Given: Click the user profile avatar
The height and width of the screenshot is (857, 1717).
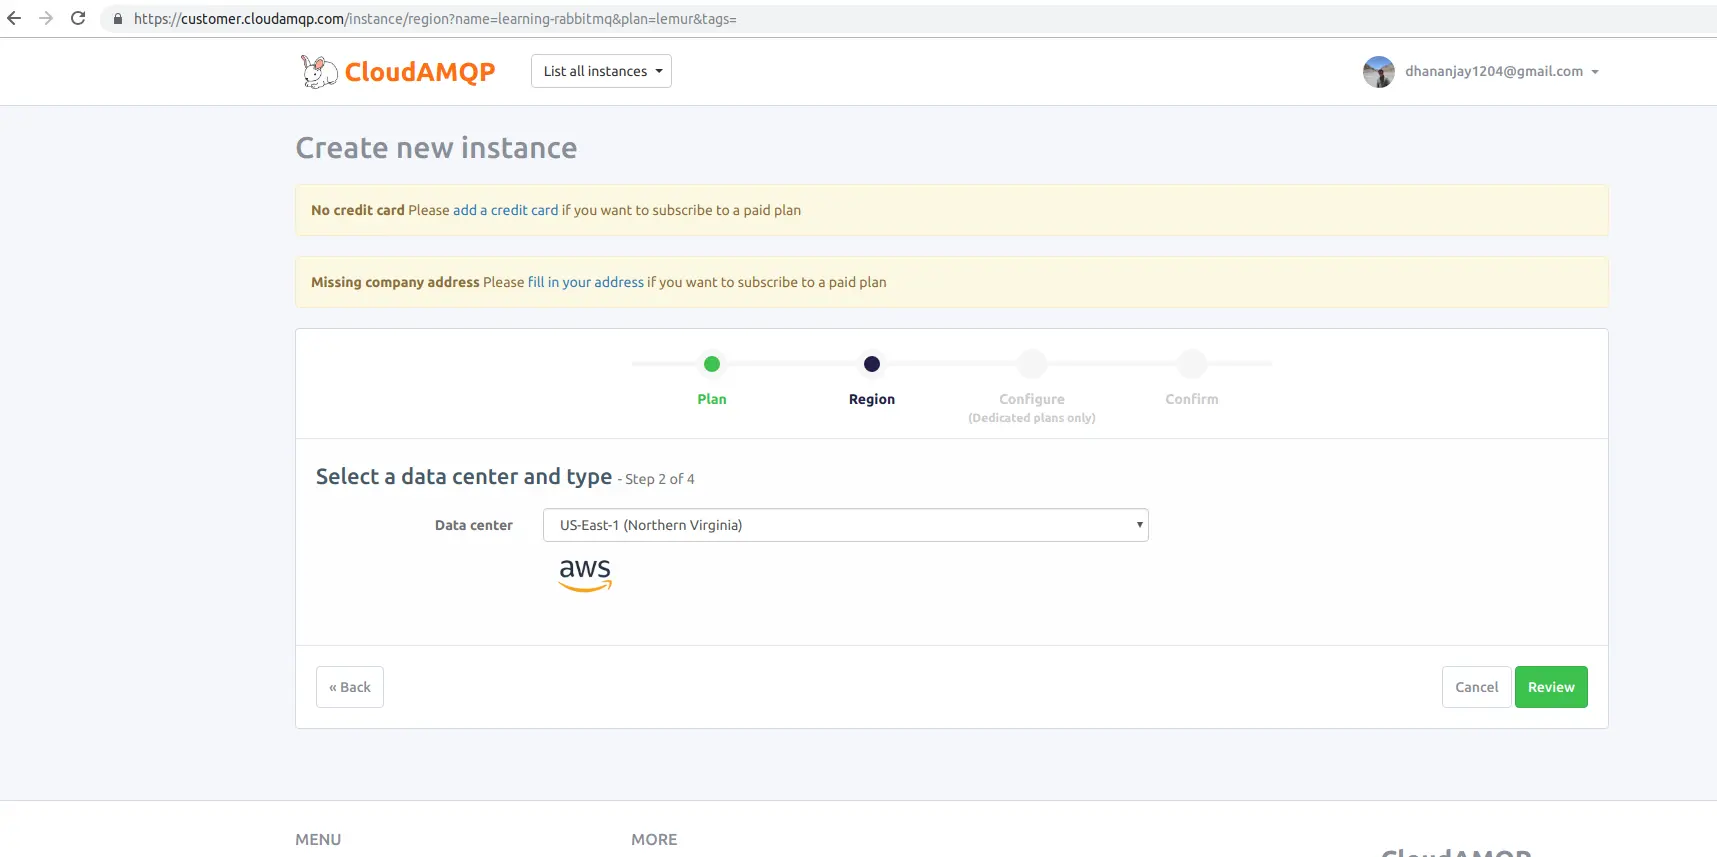Looking at the screenshot, I should pos(1379,72).
